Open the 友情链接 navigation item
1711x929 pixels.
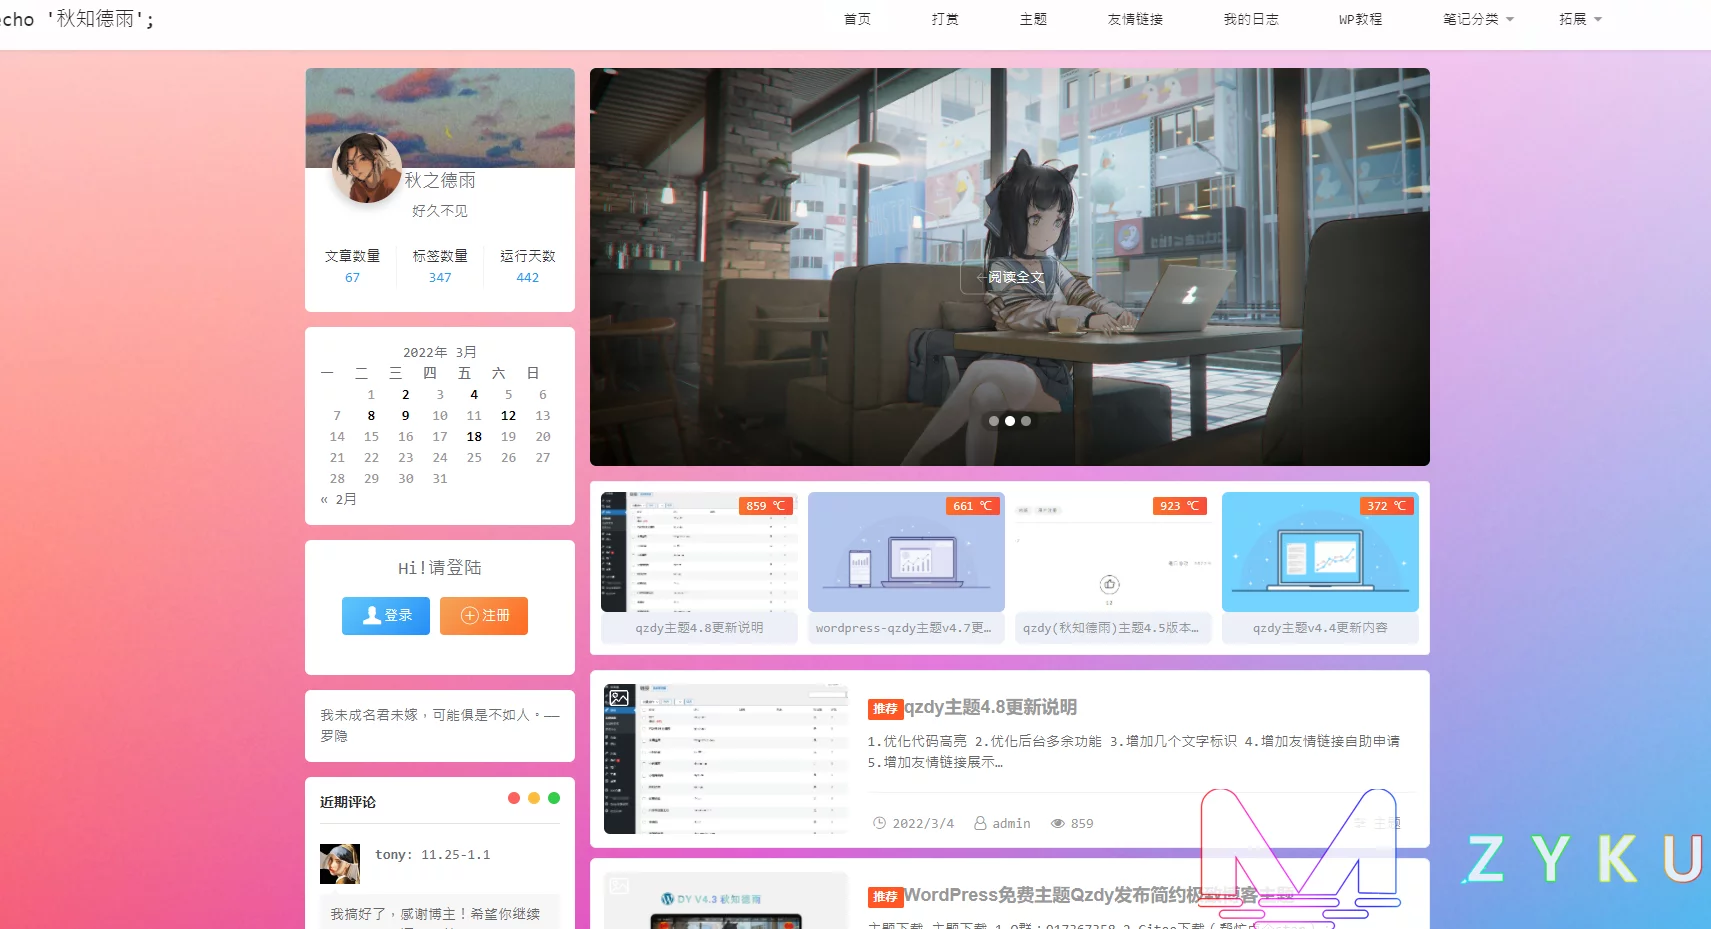(1135, 19)
